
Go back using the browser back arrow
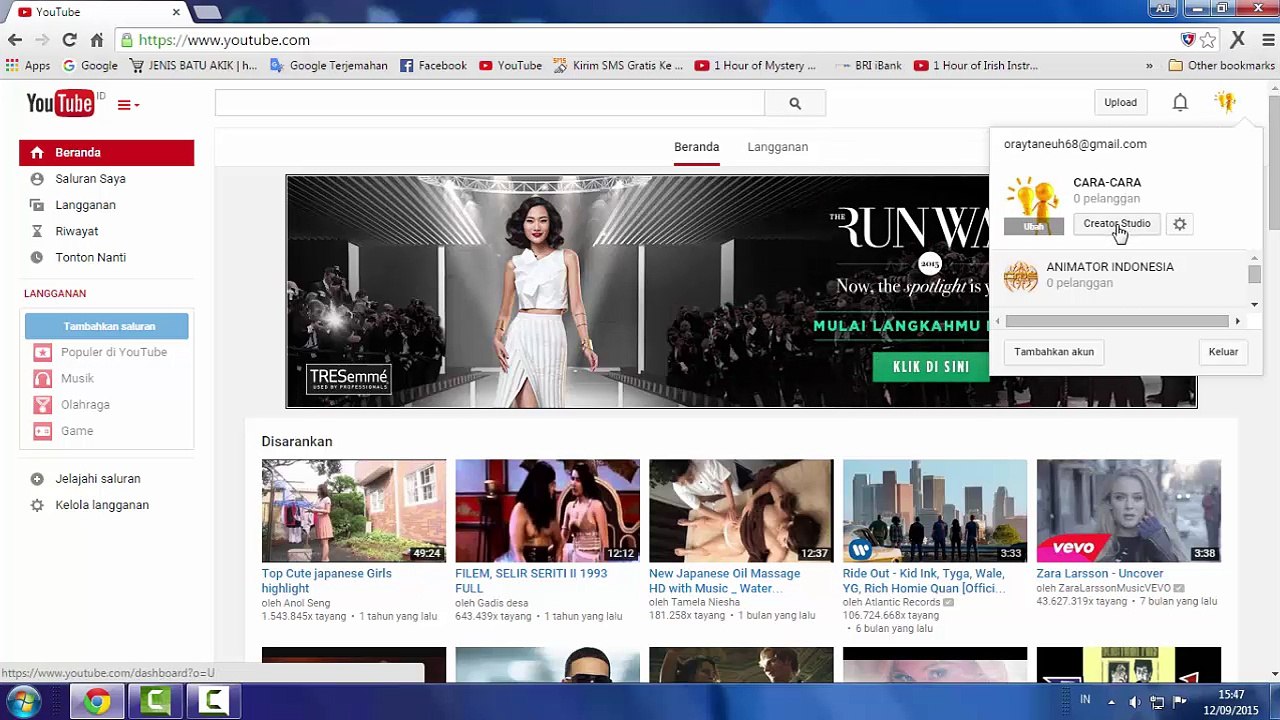tap(15, 40)
